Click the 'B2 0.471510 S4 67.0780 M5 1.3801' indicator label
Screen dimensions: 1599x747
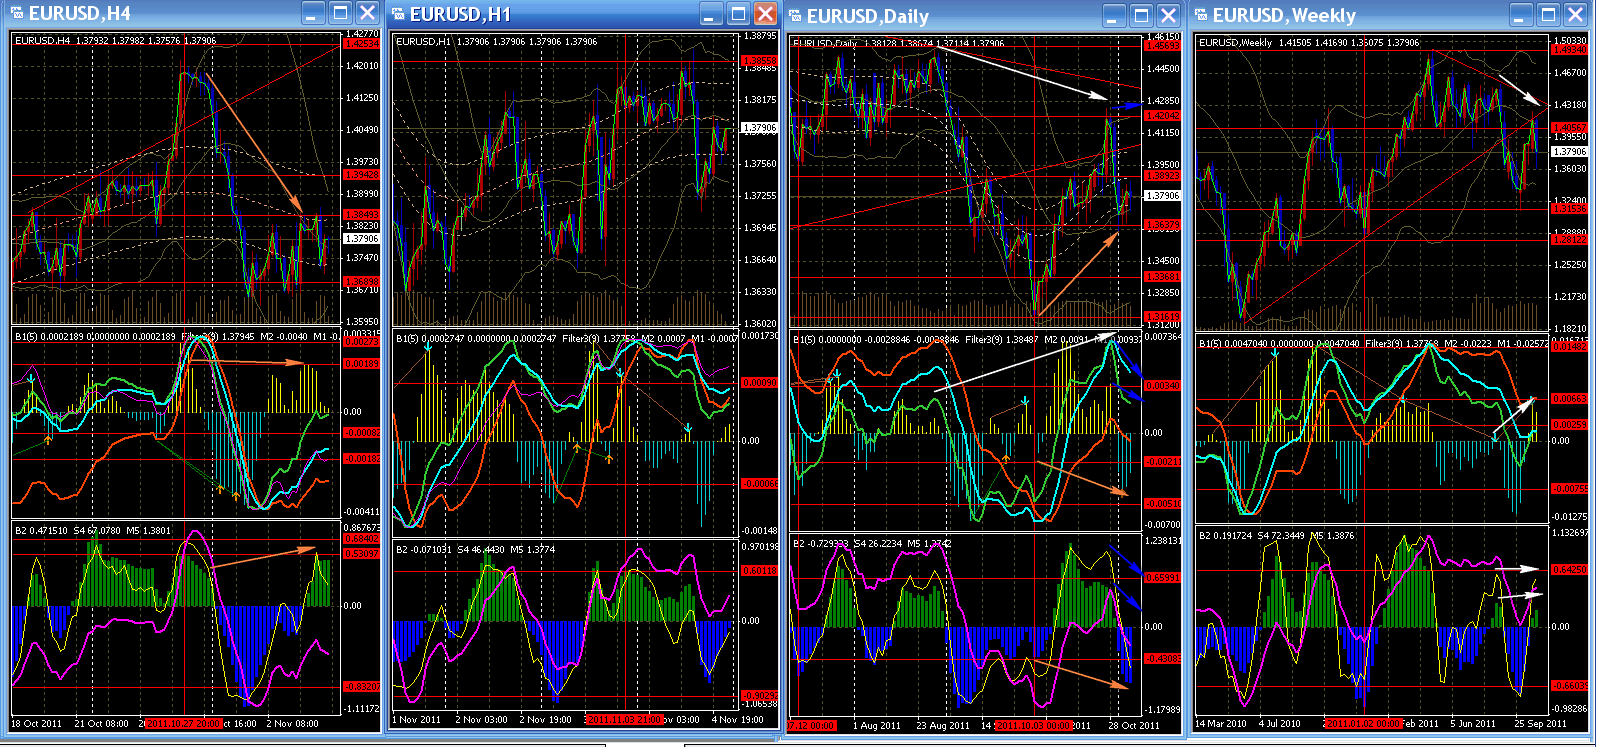click(93, 531)
